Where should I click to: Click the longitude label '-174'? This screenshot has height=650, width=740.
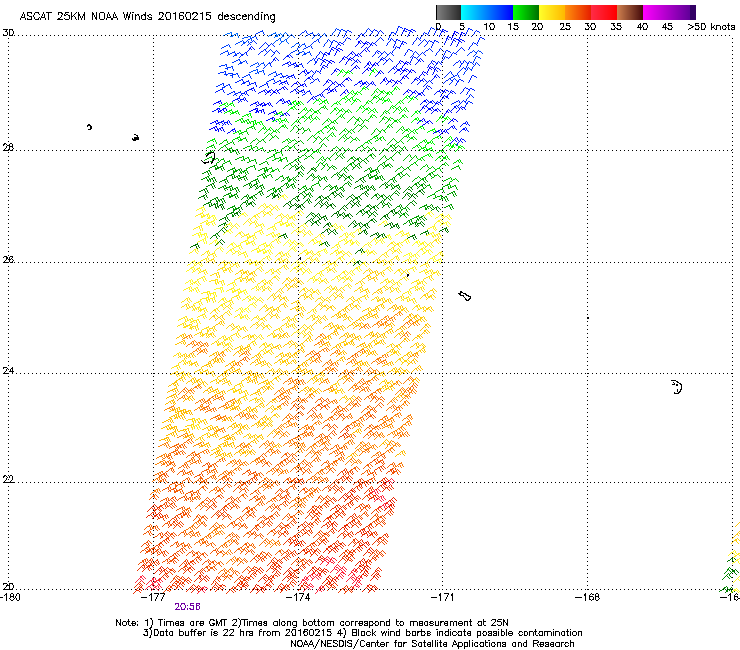pos(298,598)
